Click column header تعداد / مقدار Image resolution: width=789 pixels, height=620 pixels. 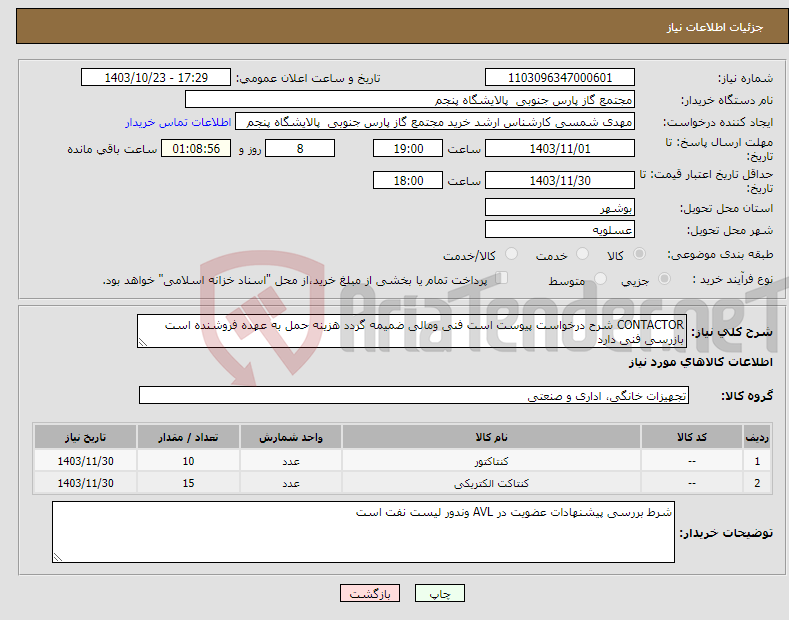click(188, 437)
